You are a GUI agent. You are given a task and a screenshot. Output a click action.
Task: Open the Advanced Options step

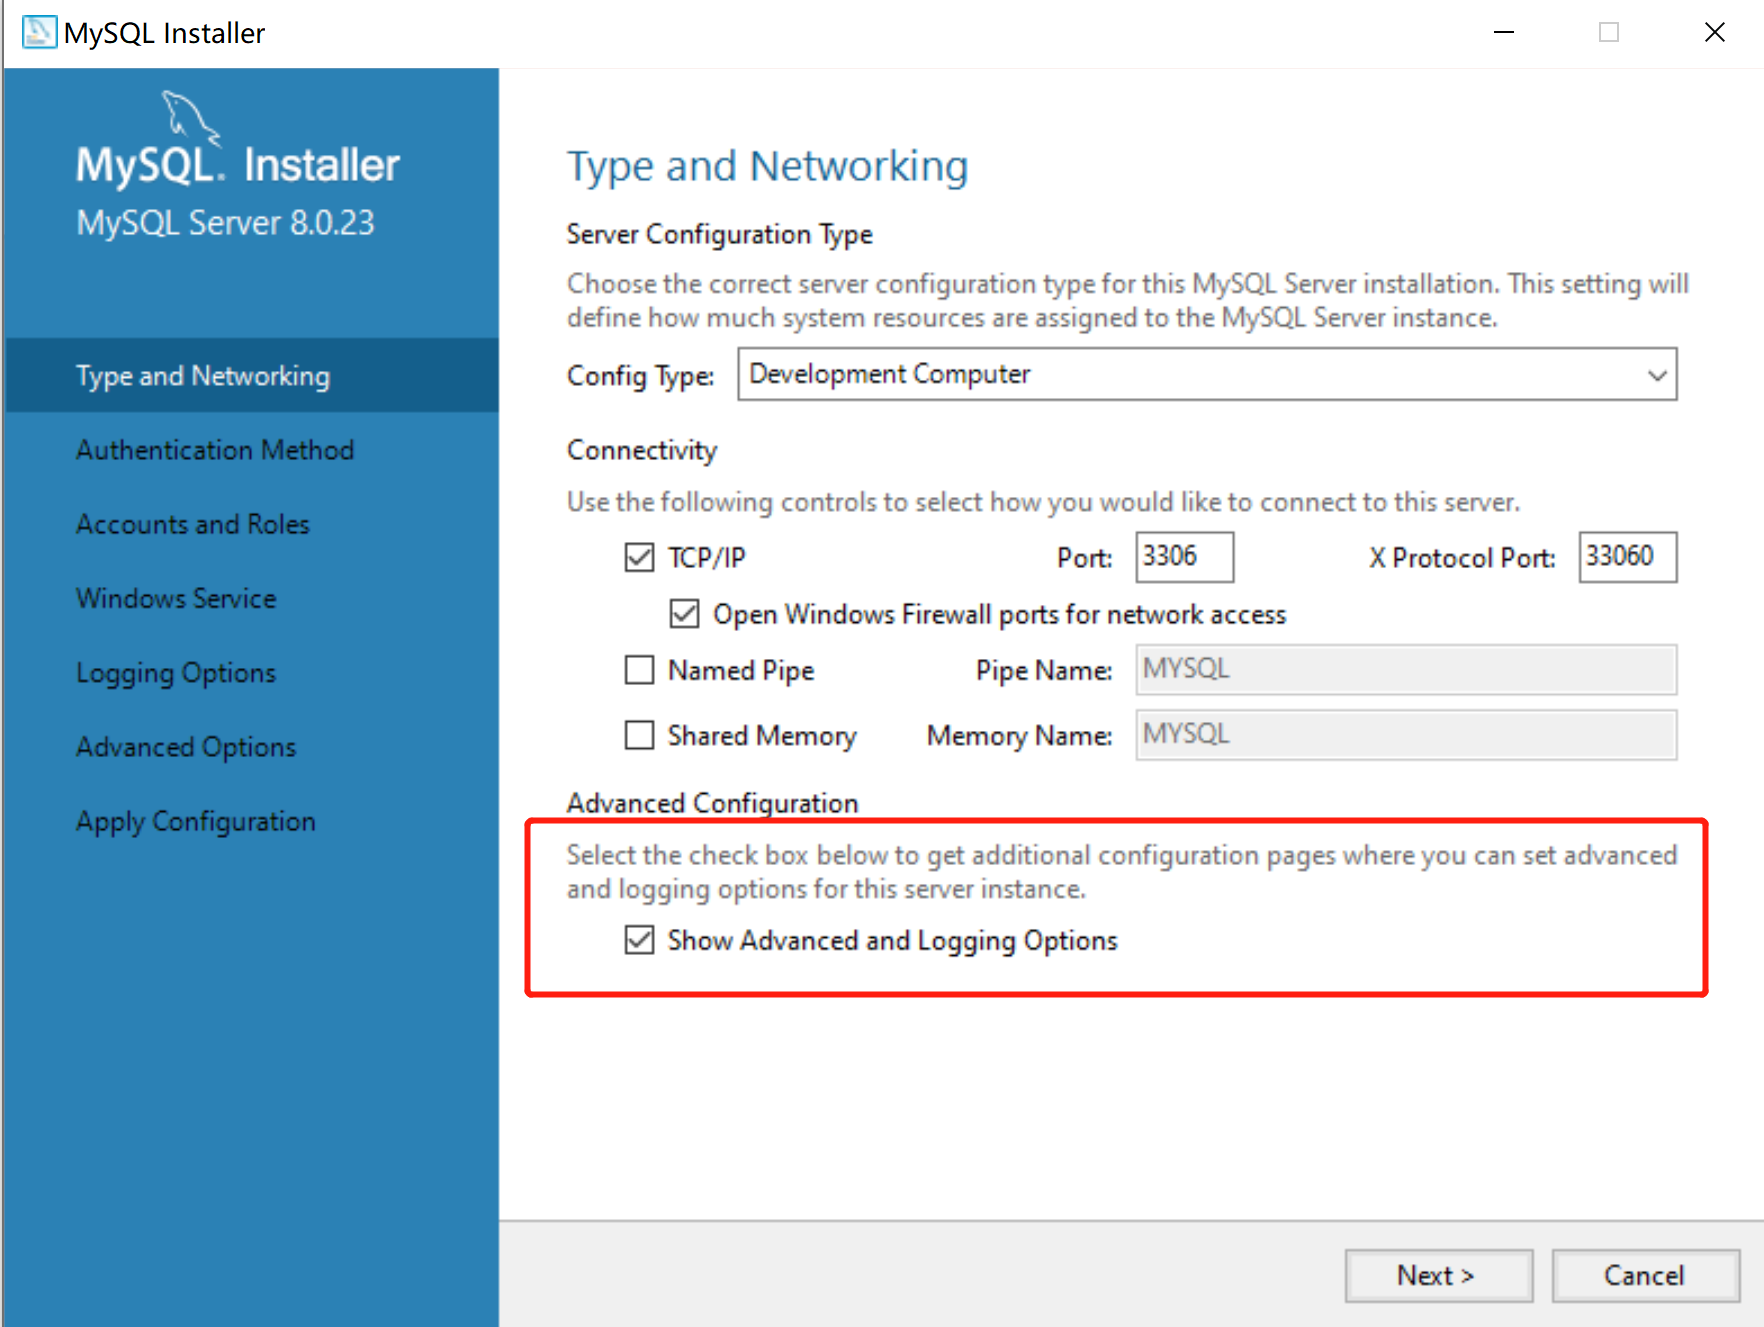point(185,746)
